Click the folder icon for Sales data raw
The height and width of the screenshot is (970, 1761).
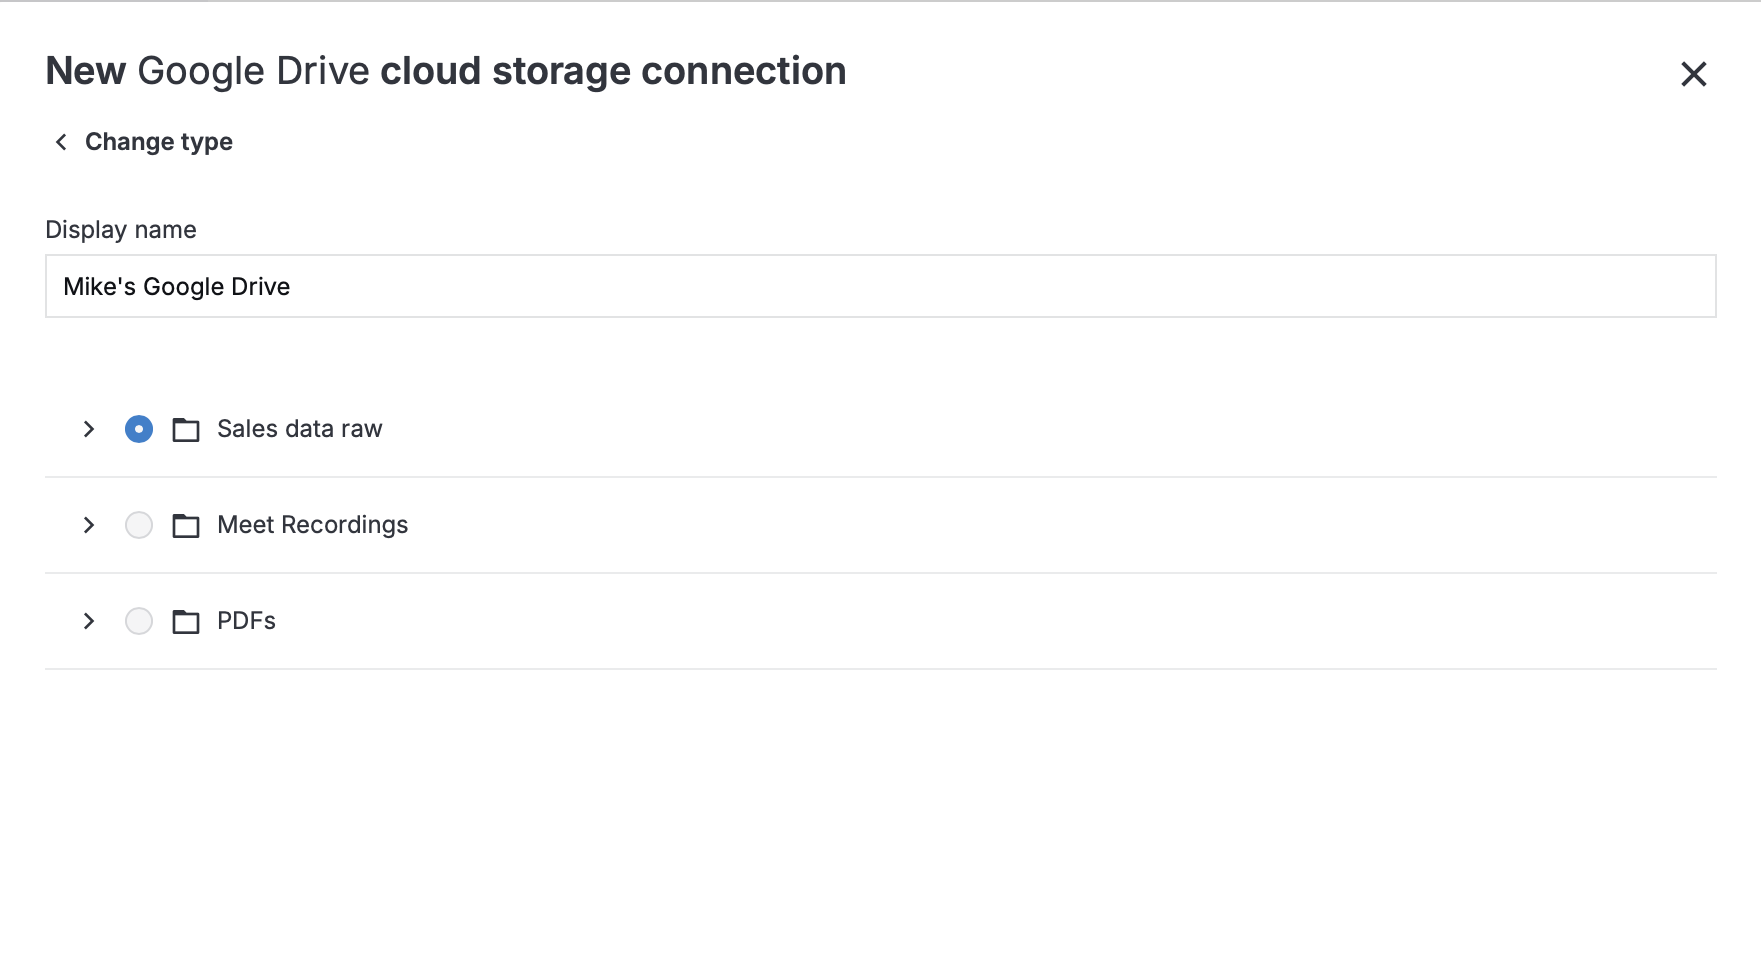point(186,430)
